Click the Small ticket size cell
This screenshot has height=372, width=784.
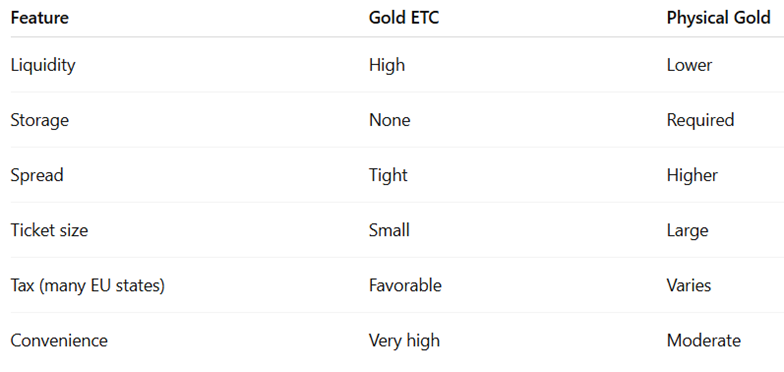(x=389, y=230)
